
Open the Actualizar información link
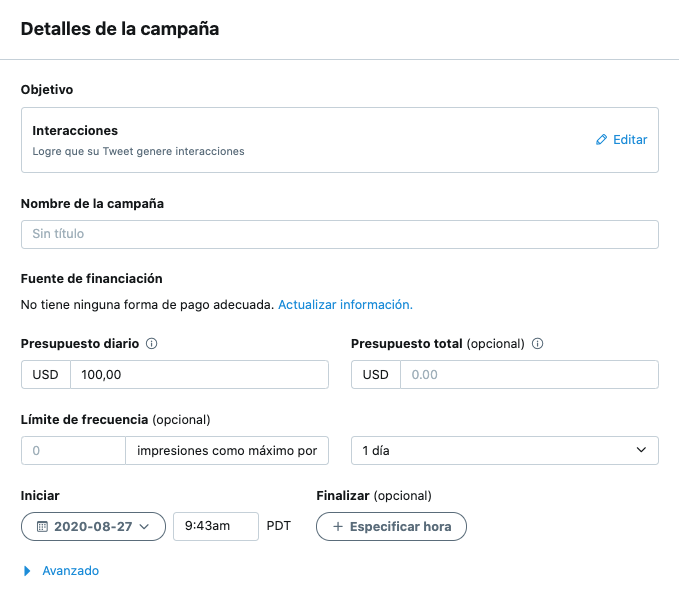[x=345, y=304]
